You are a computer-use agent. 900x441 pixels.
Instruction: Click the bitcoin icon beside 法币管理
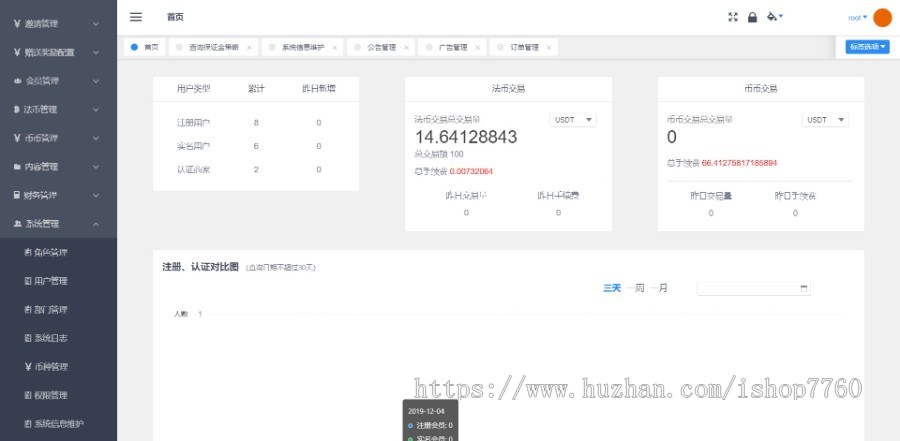17,109
